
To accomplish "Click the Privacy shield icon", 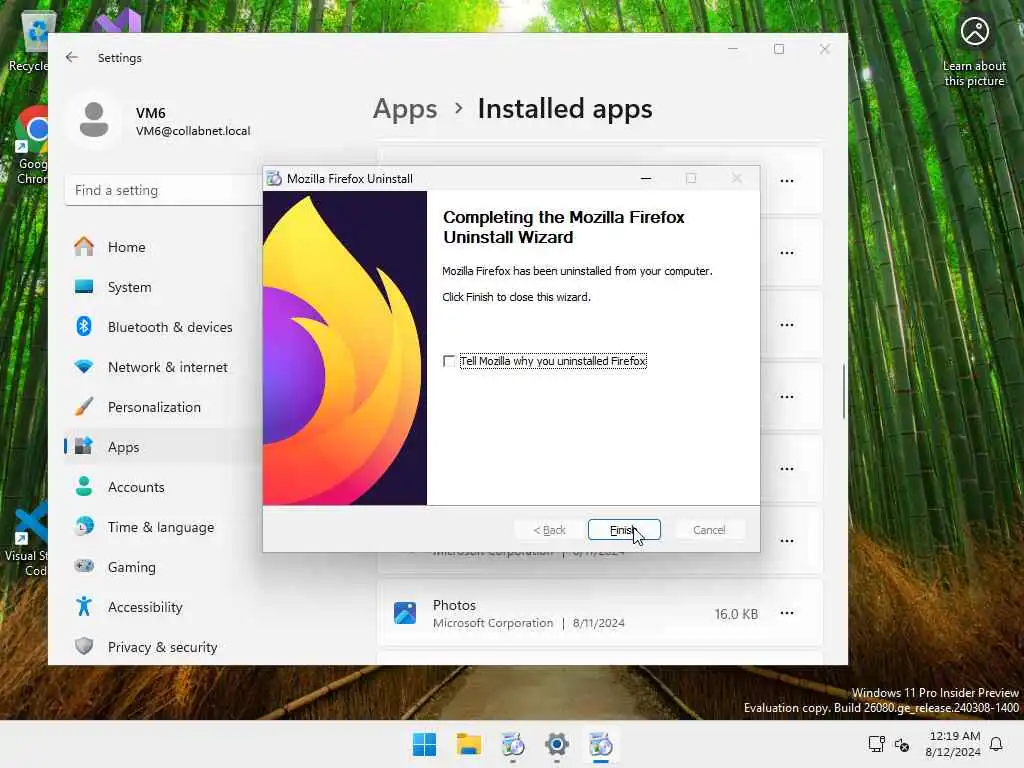I will [x=84, y=646].
